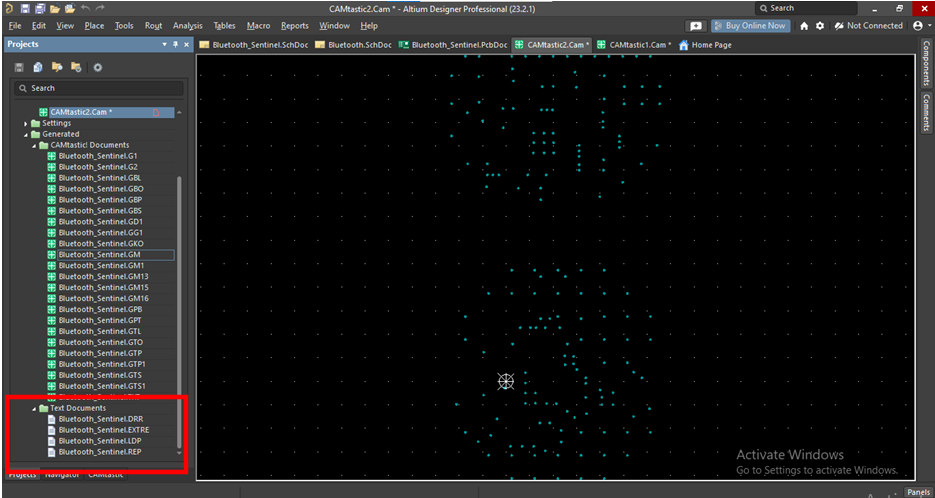Expand the Settings folder
Viewport: 935px width, 498px height.
coord(27,123)
